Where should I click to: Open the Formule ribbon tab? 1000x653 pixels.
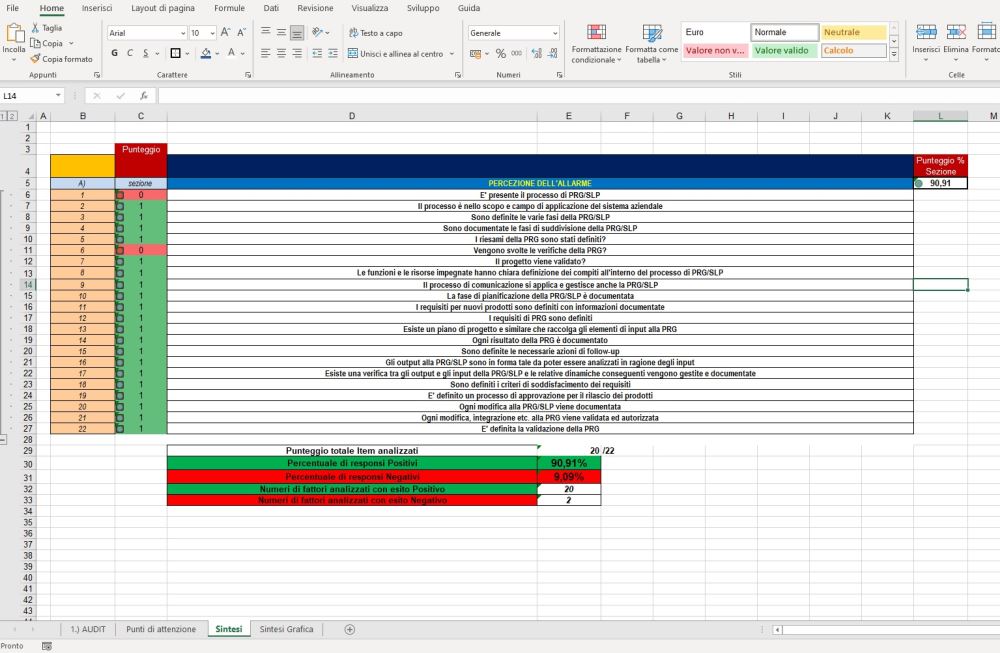pyautogui.click(x=229, y=8)
